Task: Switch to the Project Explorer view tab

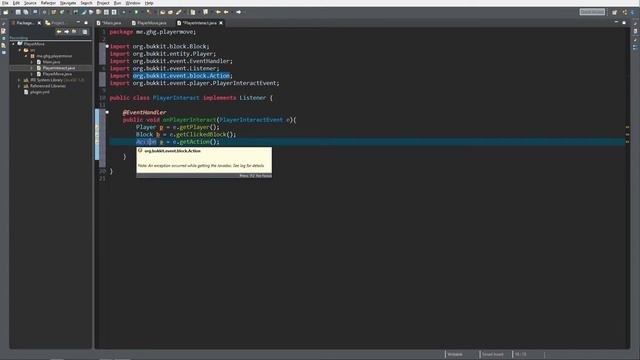Action: pyautogui.click(x=55, y=23)
